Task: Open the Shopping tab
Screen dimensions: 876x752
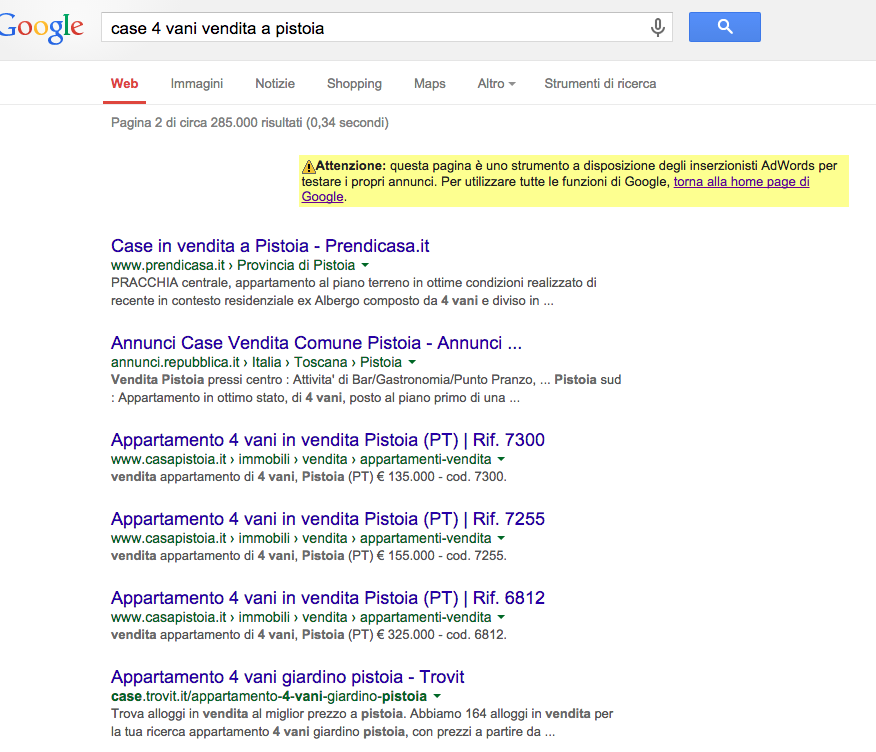Action: coord(354,84)
